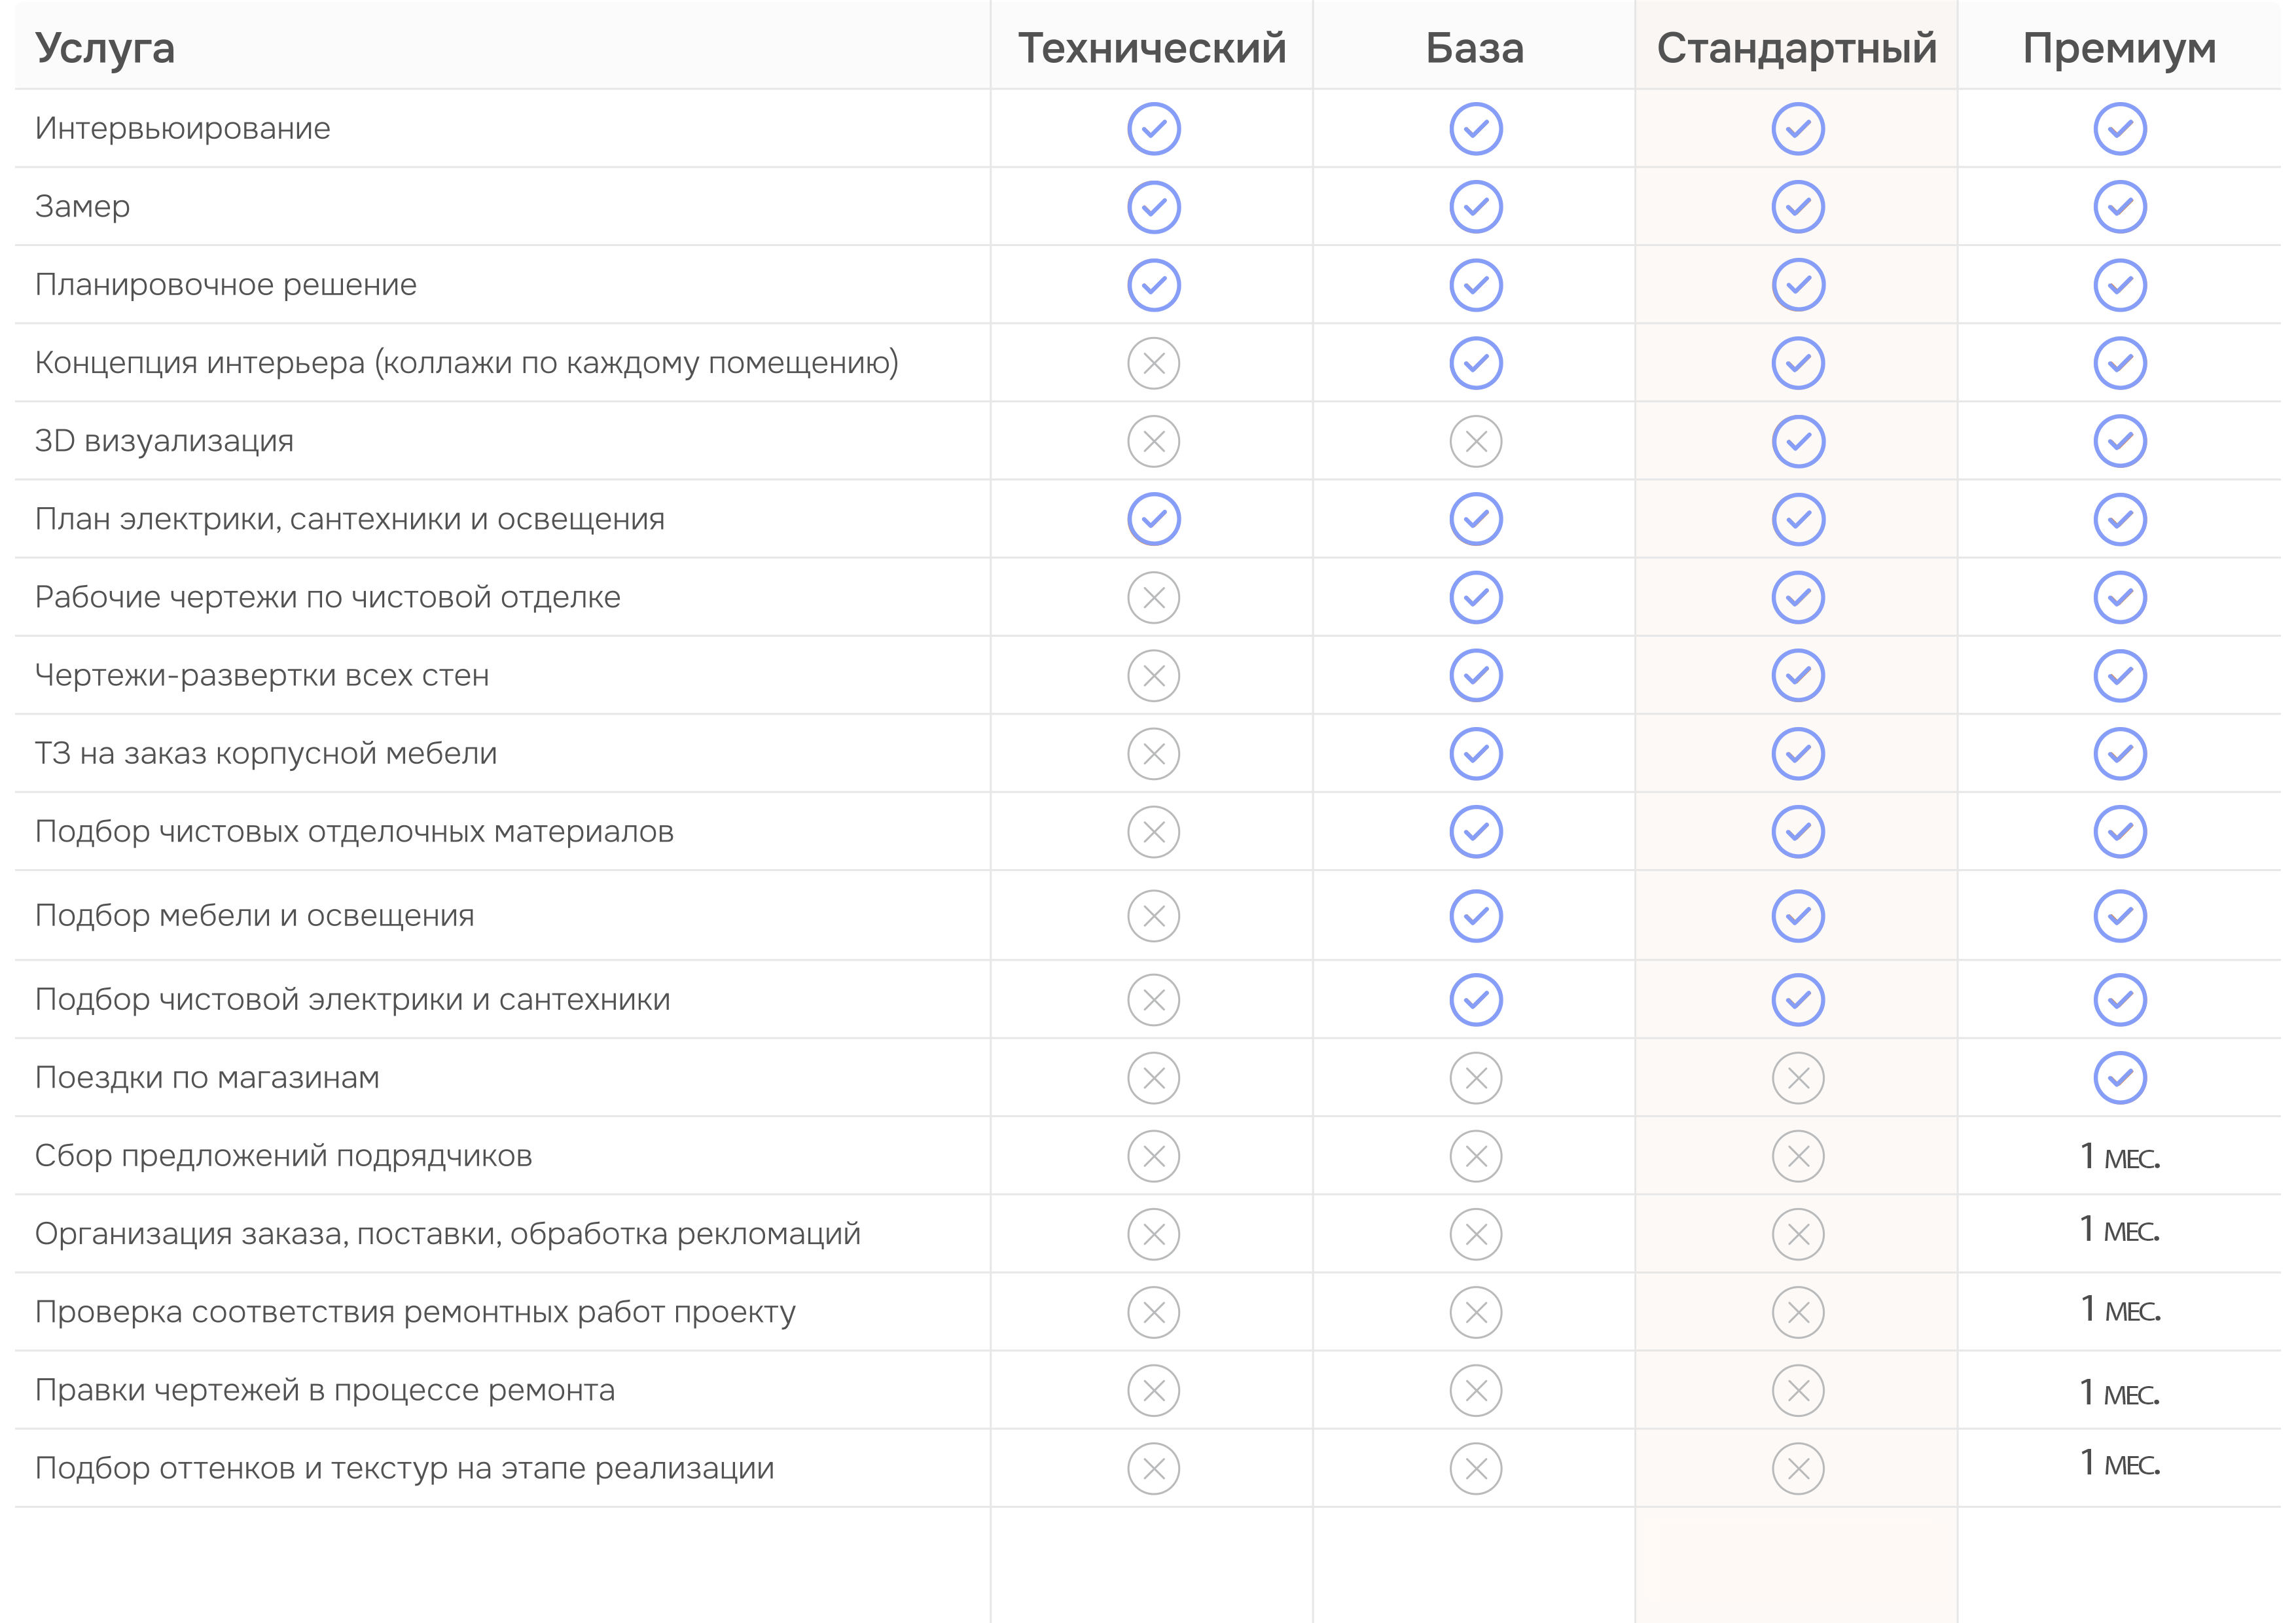The width and height of the screenshot is (2296, 1623).
Task: Click the Услуга header label
Action: [105, 49]
